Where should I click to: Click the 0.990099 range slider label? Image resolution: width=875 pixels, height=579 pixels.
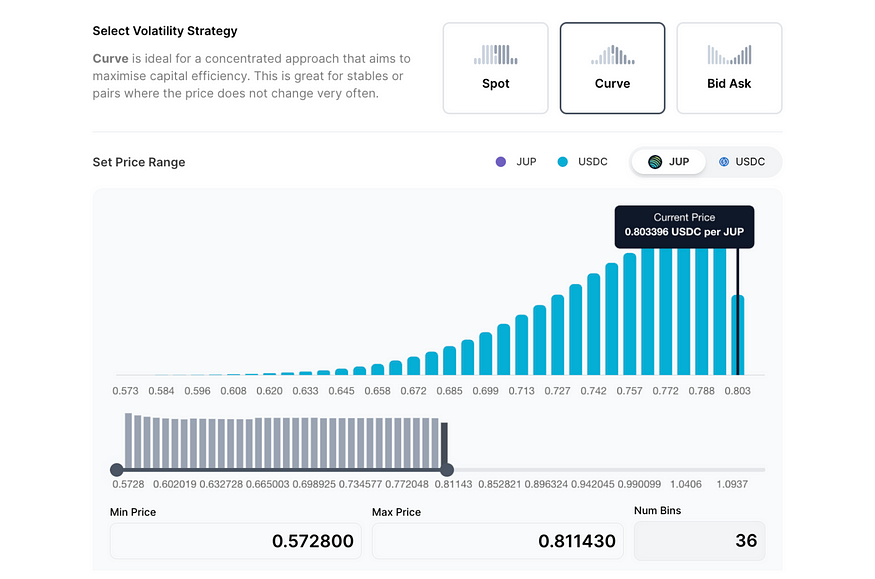click(639, 484)
